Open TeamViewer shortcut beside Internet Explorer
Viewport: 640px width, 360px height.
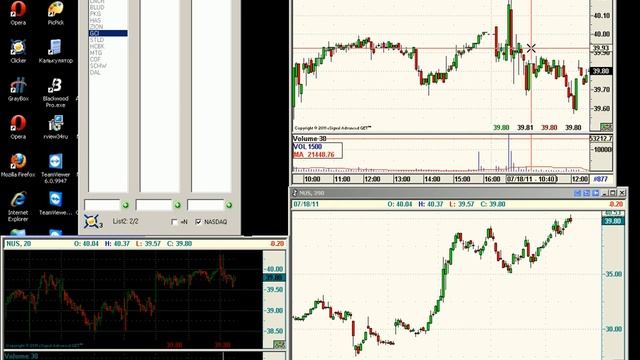[x=56, y=203]
